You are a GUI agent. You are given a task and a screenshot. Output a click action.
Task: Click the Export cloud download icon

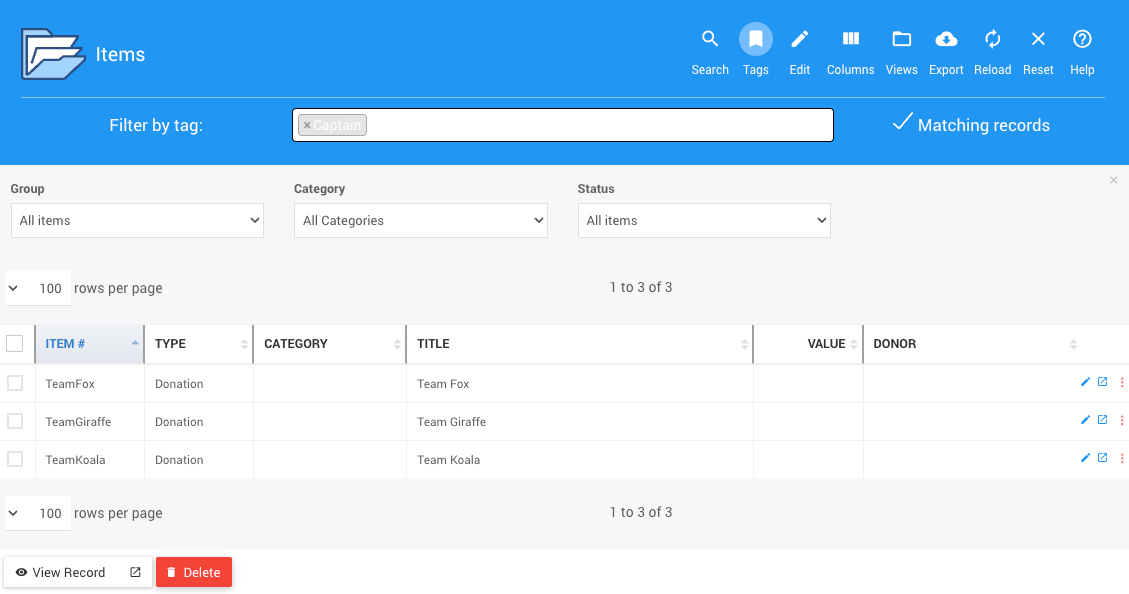[x=946, y=40]
